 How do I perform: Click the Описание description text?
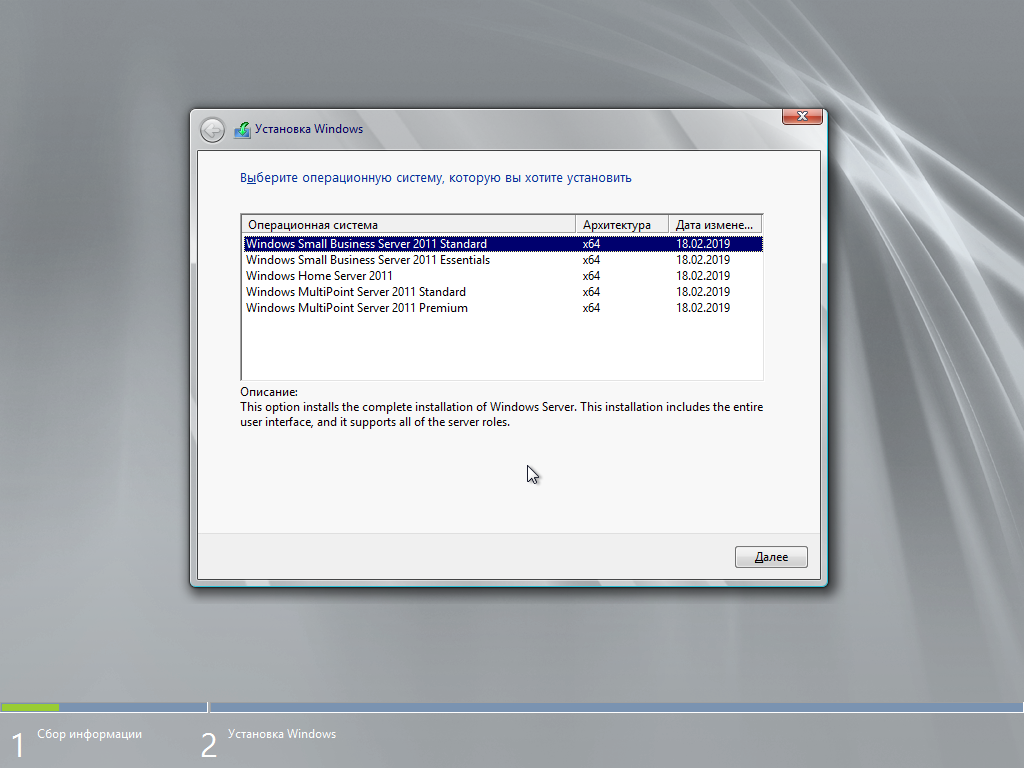pos(500,415)
